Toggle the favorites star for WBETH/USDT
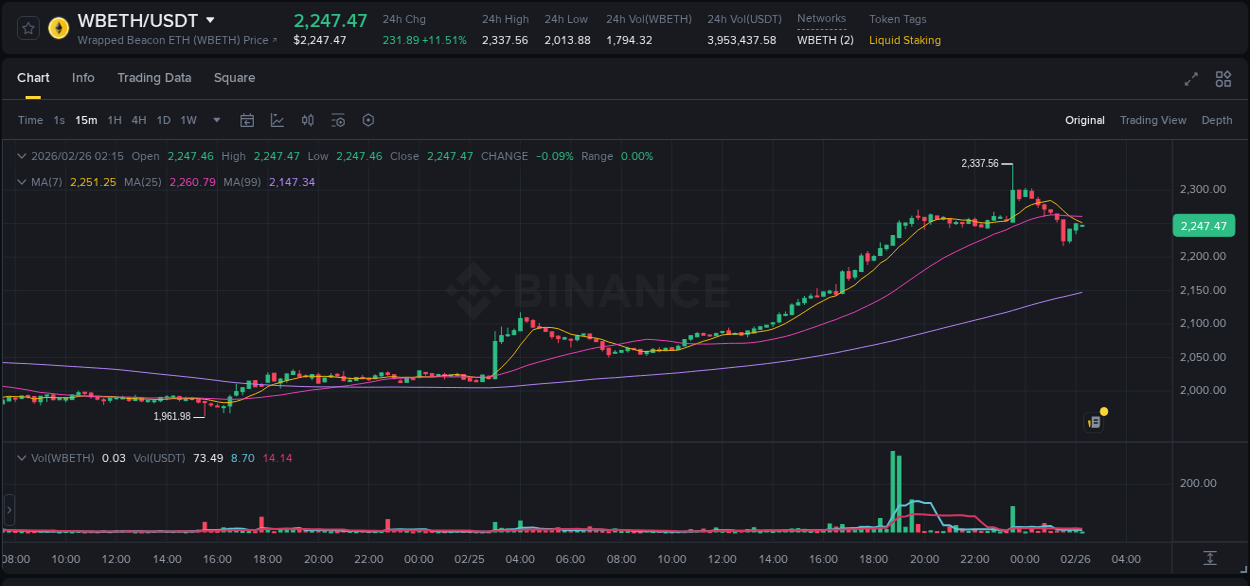Viewport: 1250px width, 586px height. (x=28, y=28)
